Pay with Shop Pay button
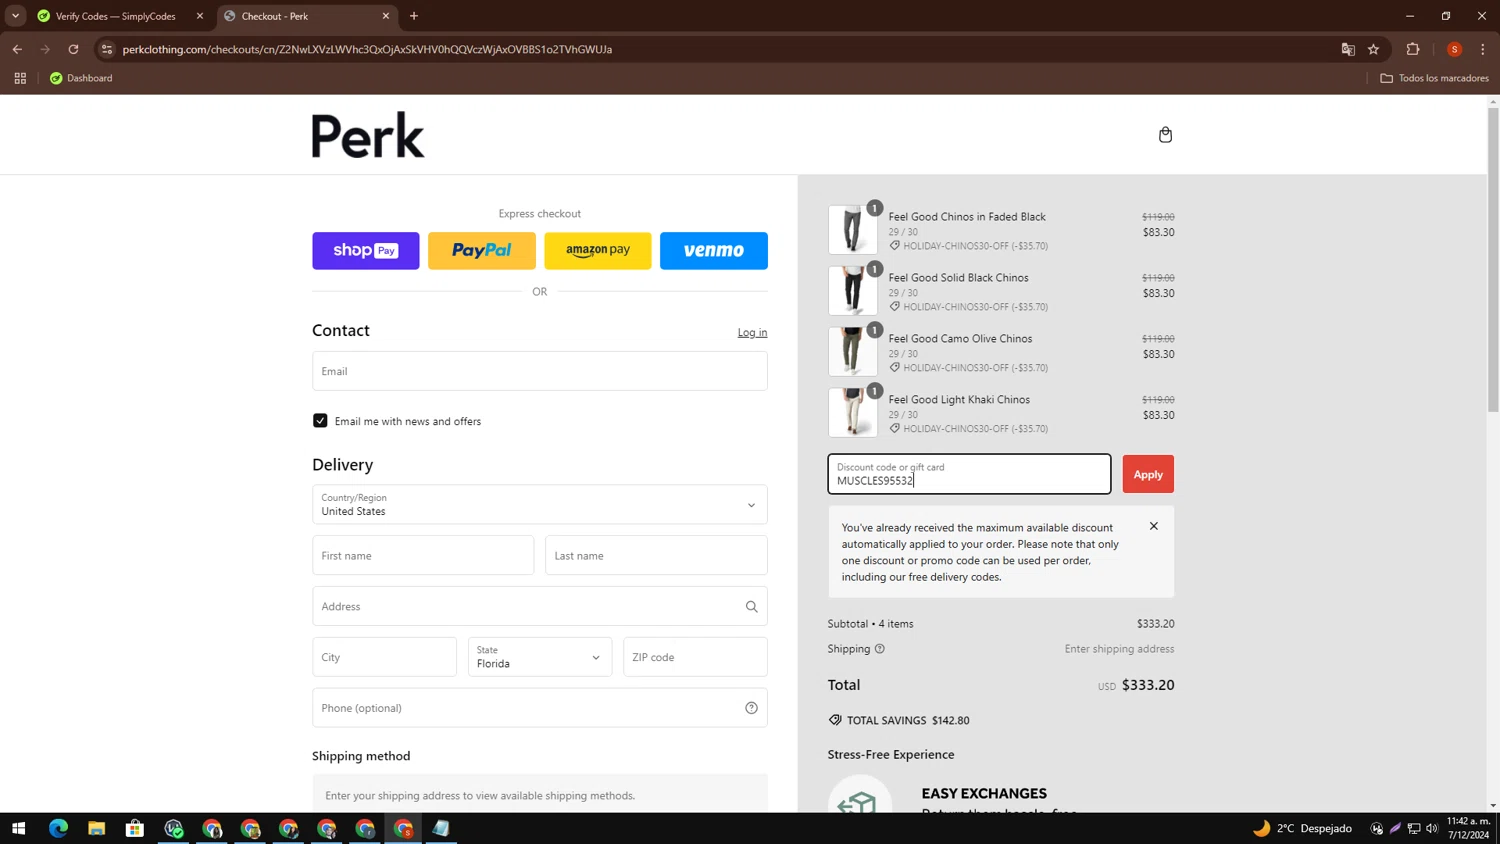 coord(366,251)
